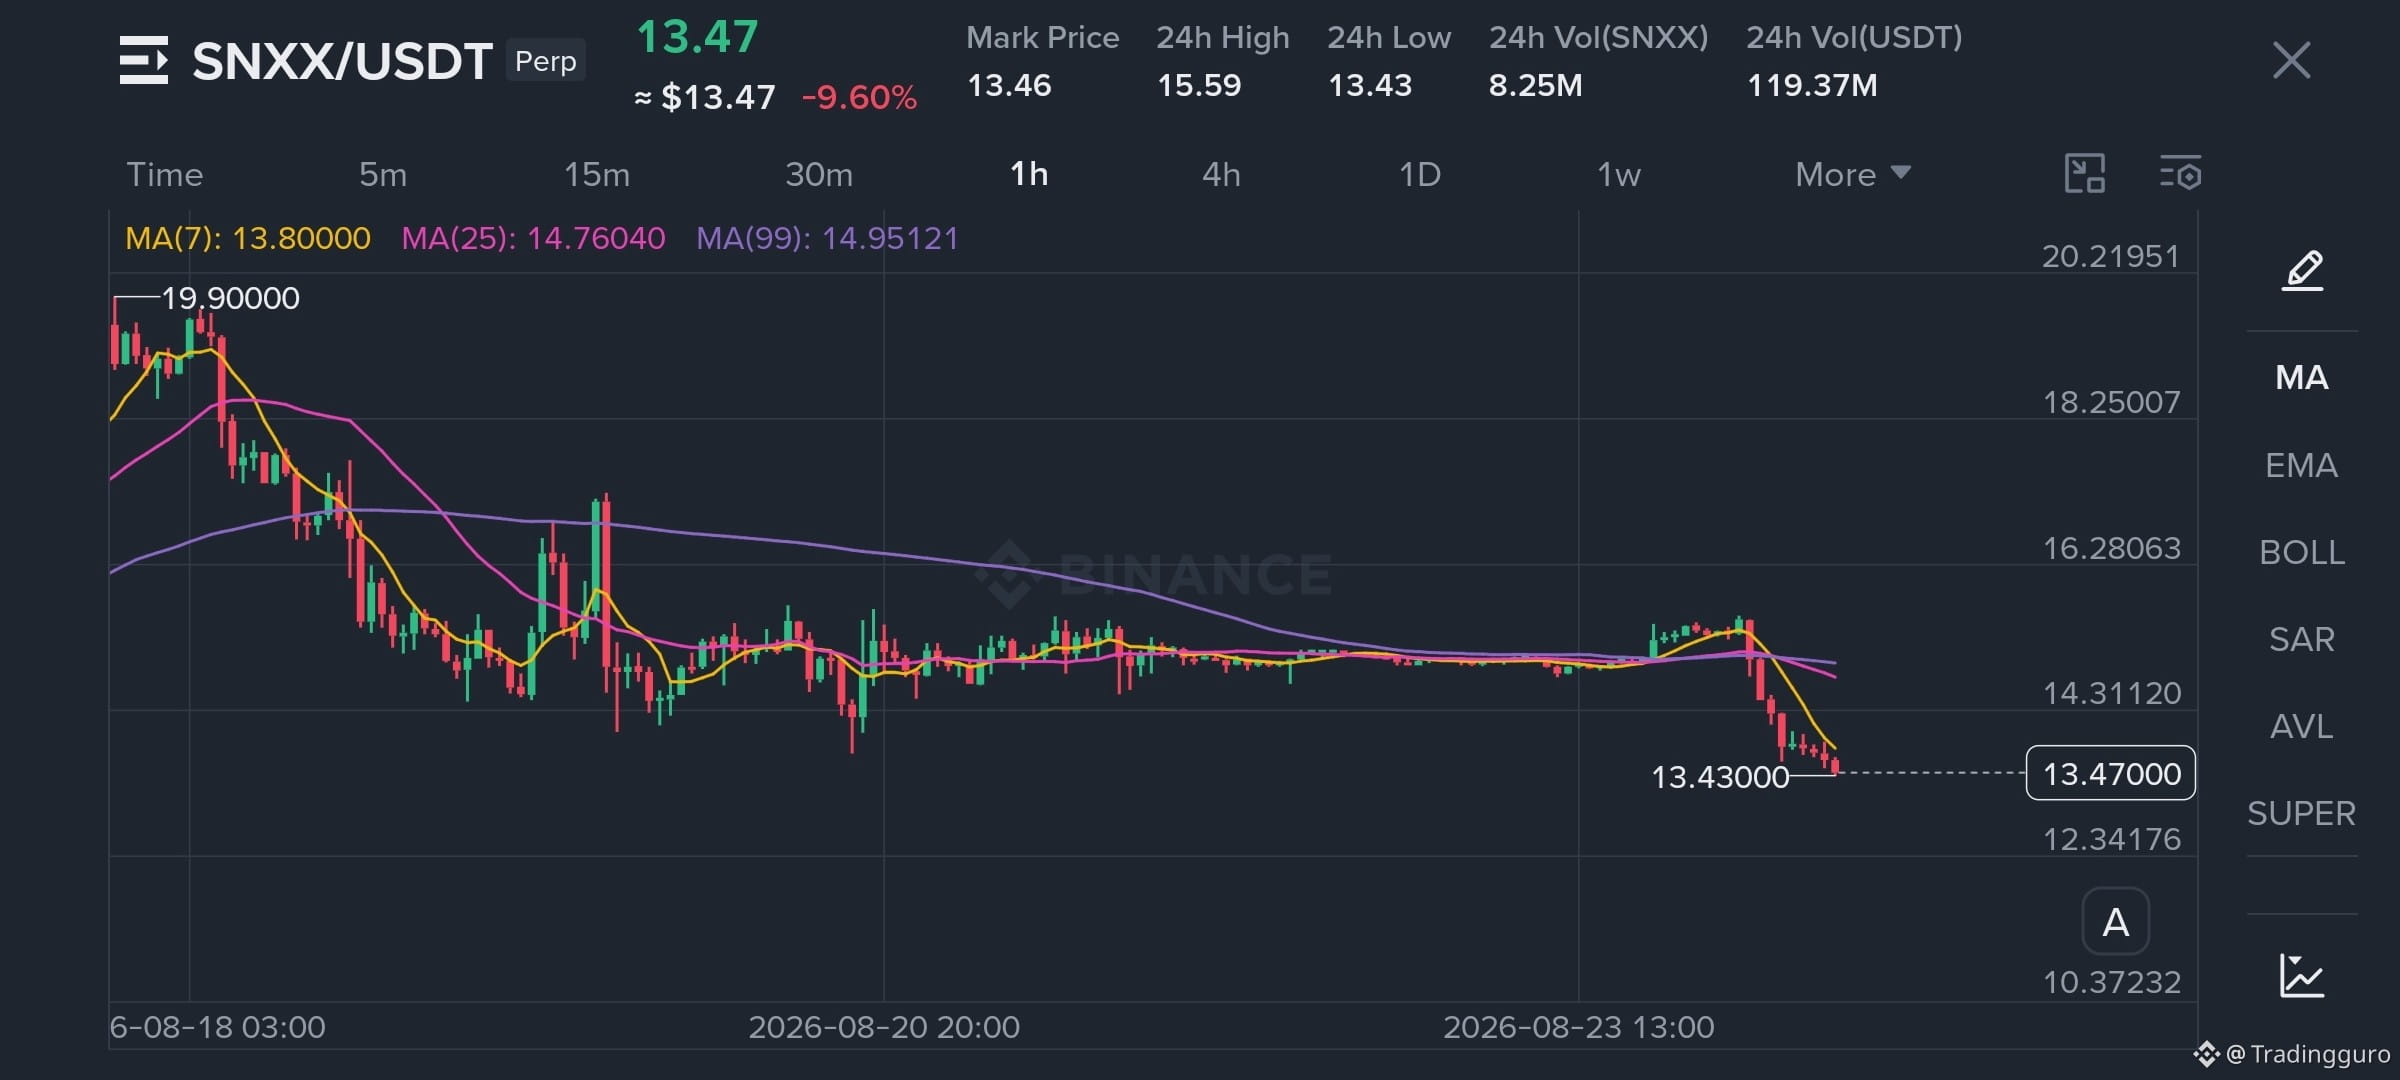
Task: Toggle the AVL indicator
Action: [2302, 727]
